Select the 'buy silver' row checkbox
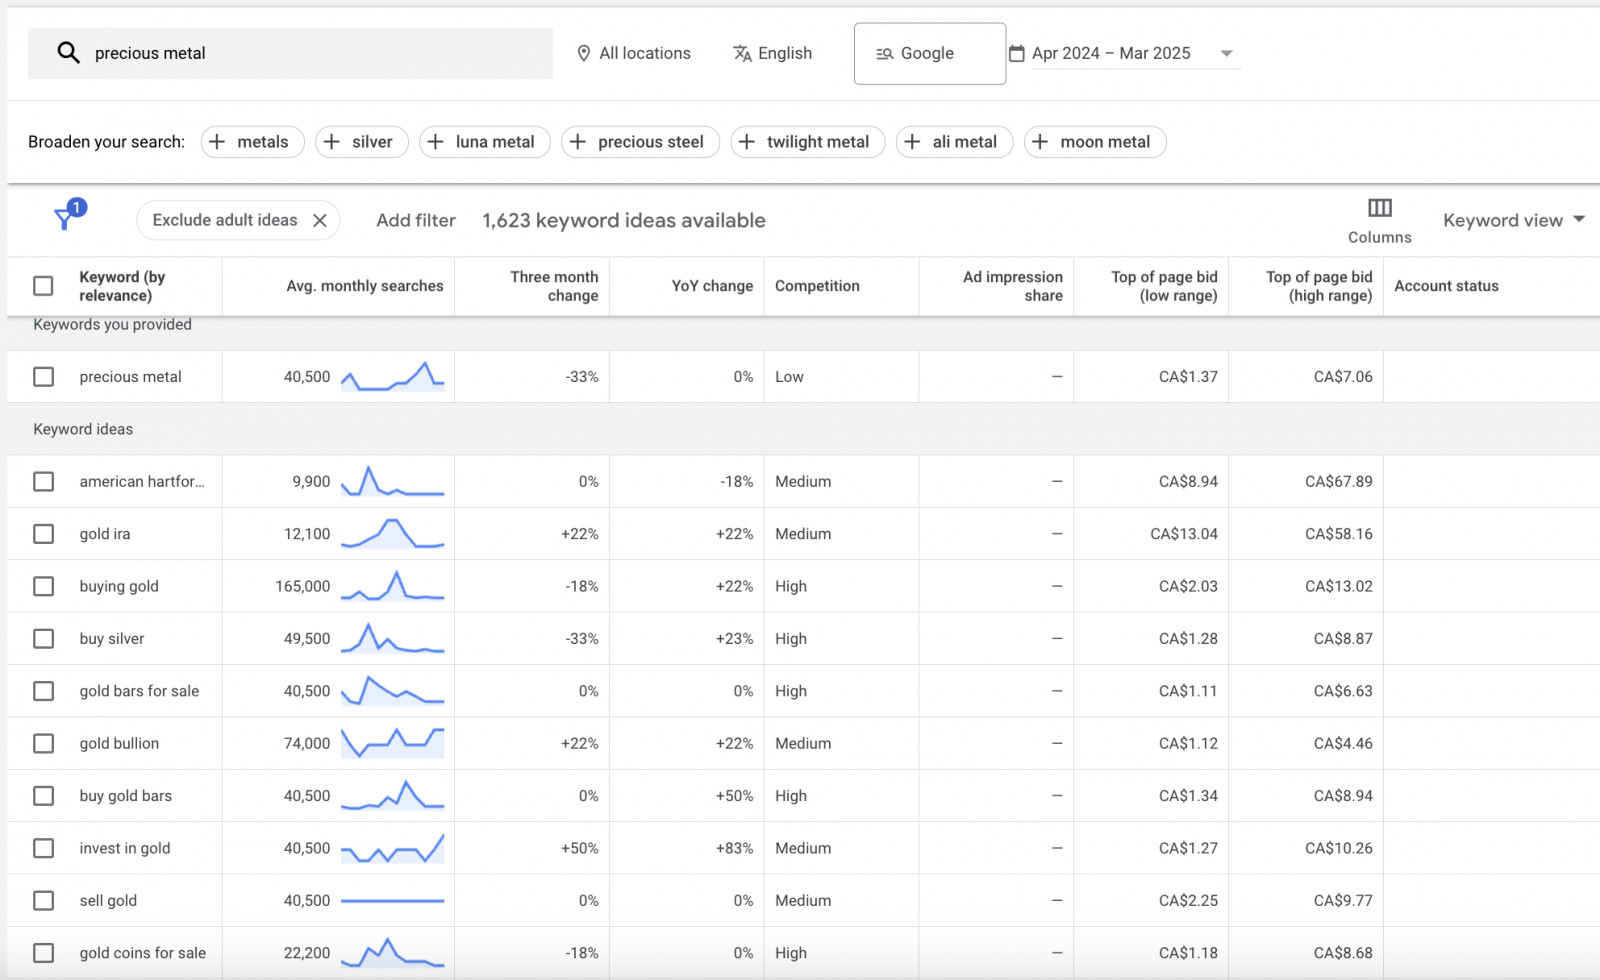This screenshot has height=980, width=1600. pos(43,639)
